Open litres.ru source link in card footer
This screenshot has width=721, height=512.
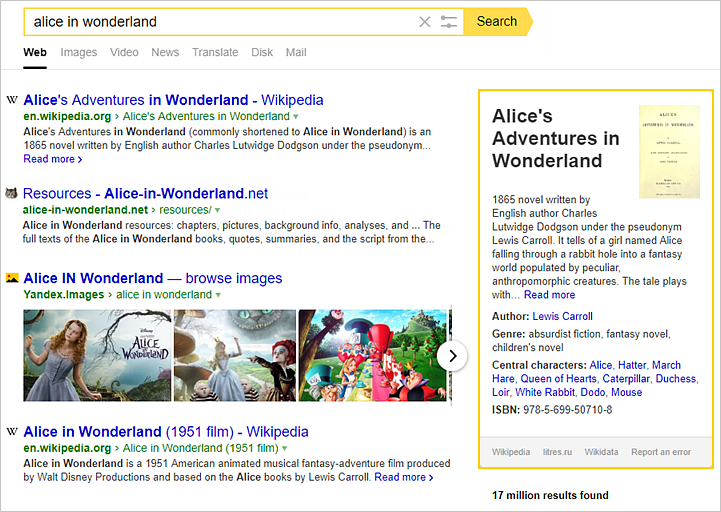point(557,452)
